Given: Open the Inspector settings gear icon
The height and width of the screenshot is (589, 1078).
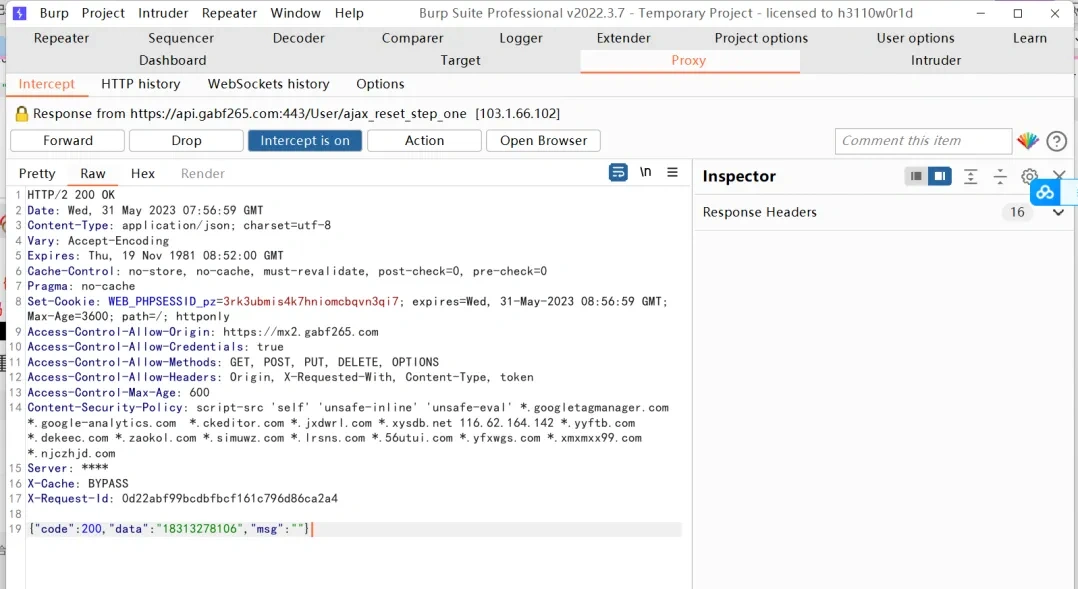Looking at the screenshot, I should point(1028,176).
